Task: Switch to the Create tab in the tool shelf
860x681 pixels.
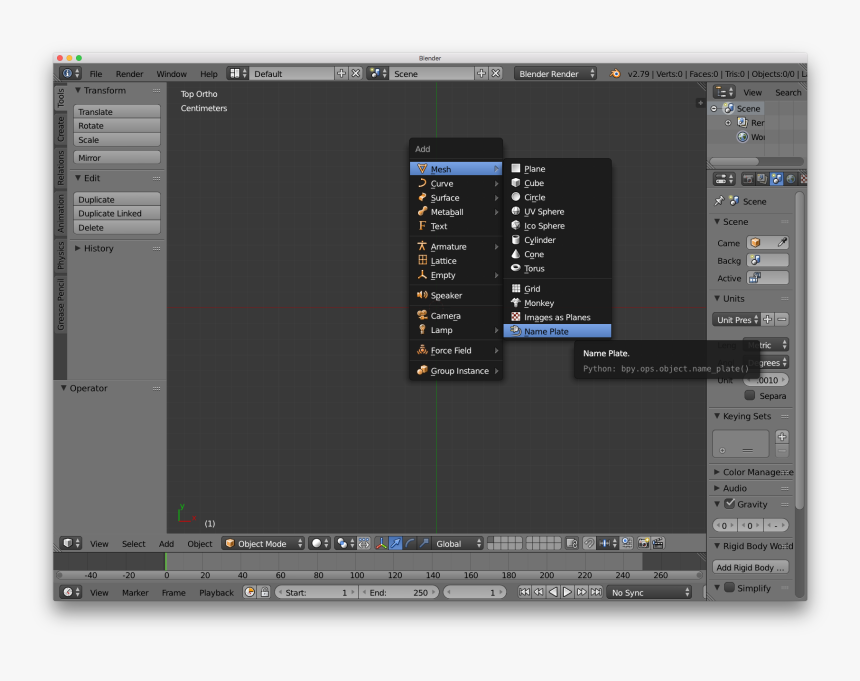Action: 60,129
